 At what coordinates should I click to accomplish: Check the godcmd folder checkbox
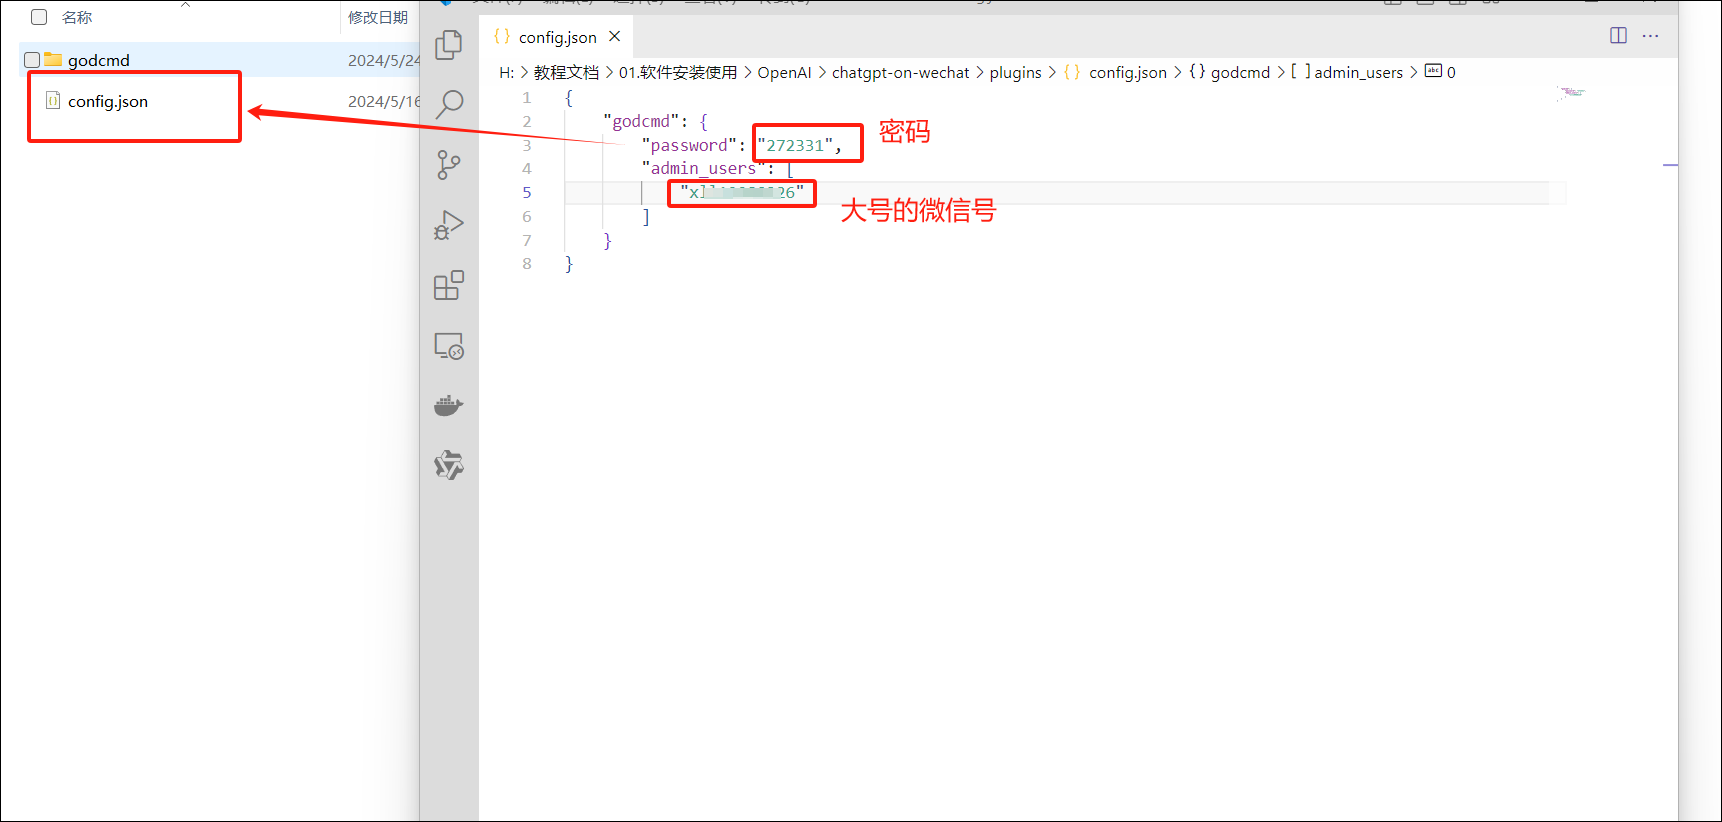[32, 60]
